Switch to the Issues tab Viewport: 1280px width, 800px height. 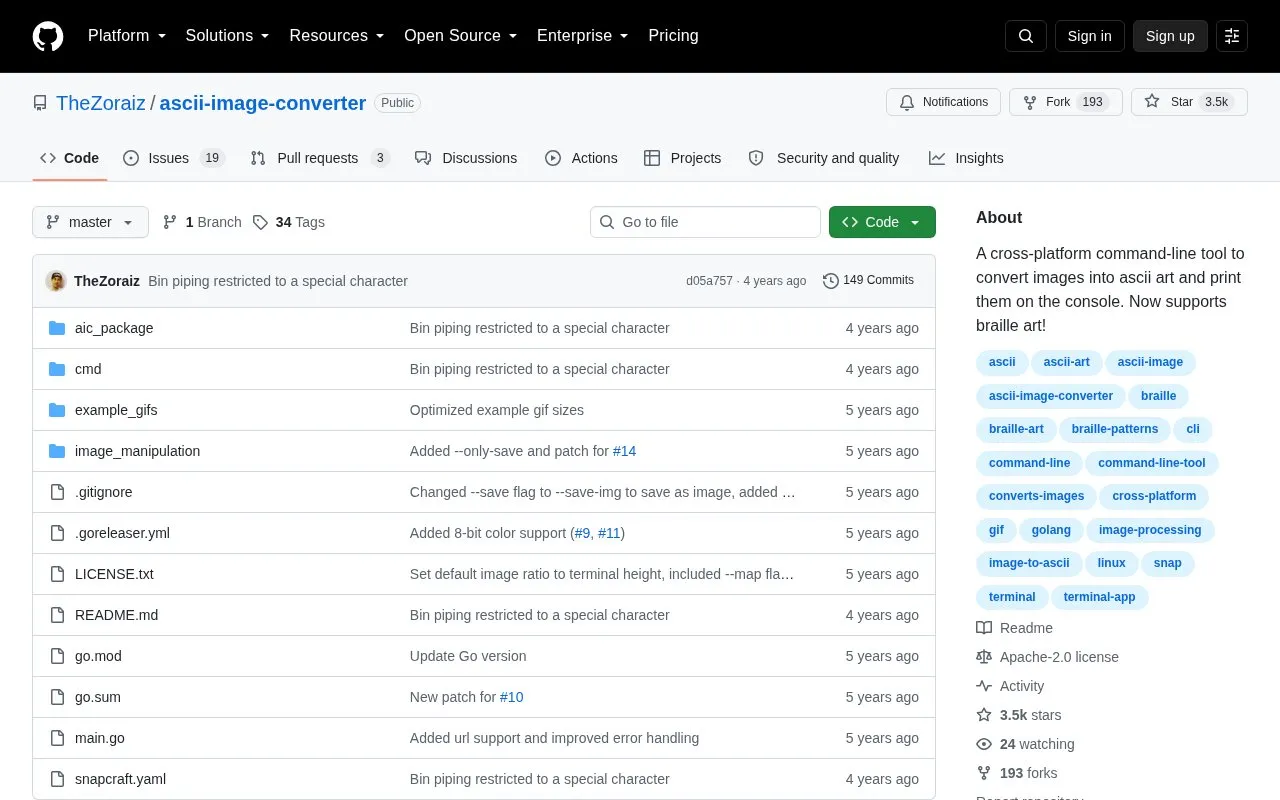coord(175,158)
